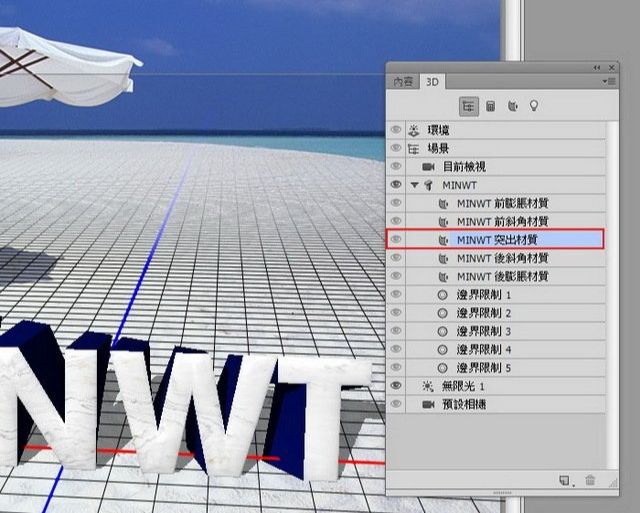Close the 3D panel
The image size is (640, 513).
[x=612, y=67]
